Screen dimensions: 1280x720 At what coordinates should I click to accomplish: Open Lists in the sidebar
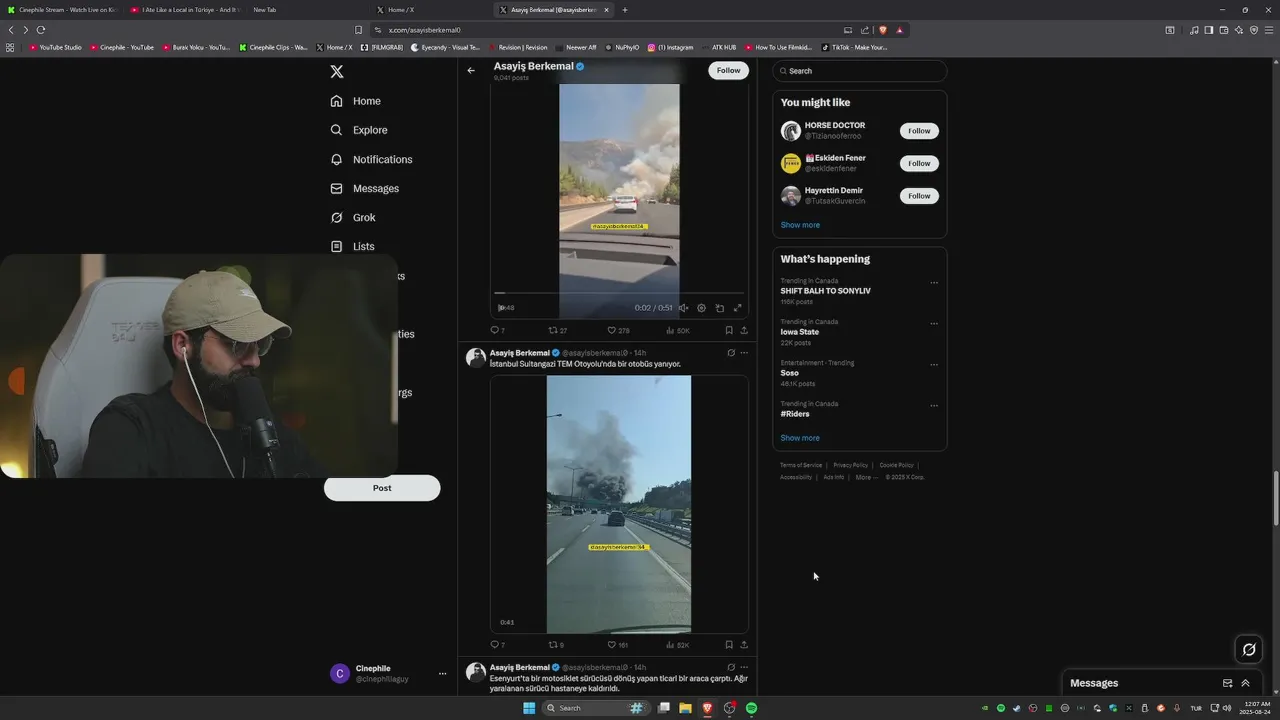[x=352, y=246]
